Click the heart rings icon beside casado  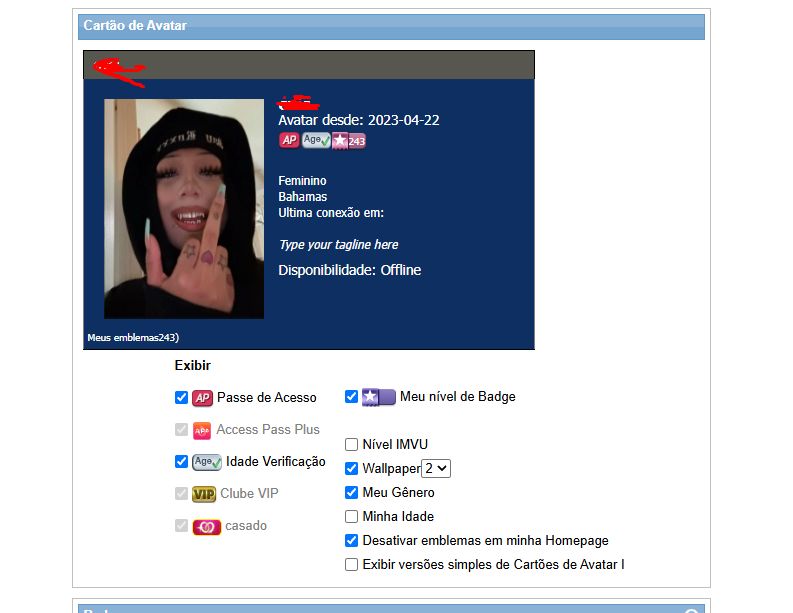pos(207,527)
